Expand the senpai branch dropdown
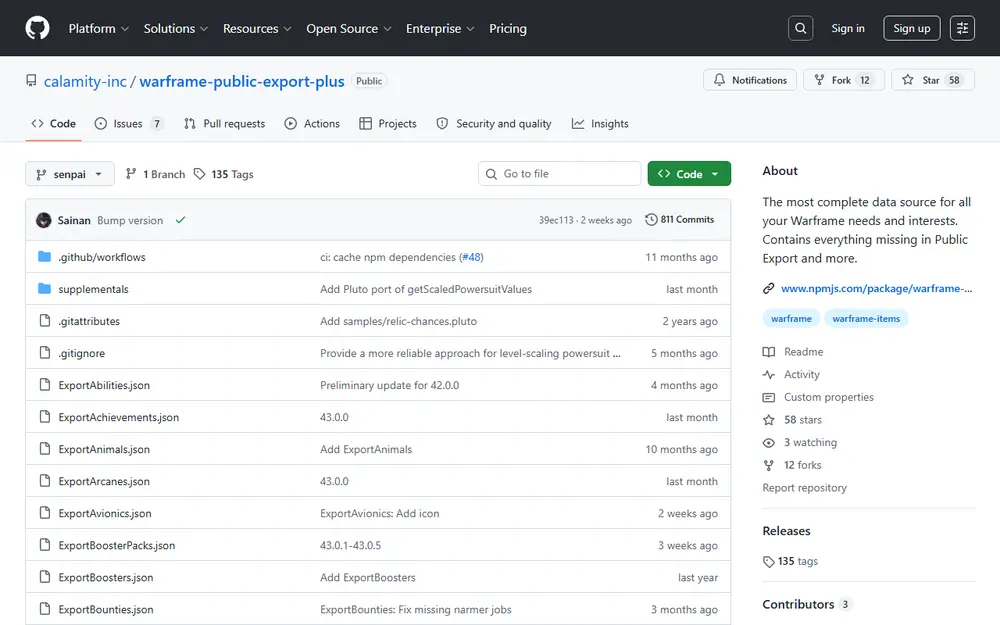The width and height of the screenshot is (1000, 625). point(70,174)
